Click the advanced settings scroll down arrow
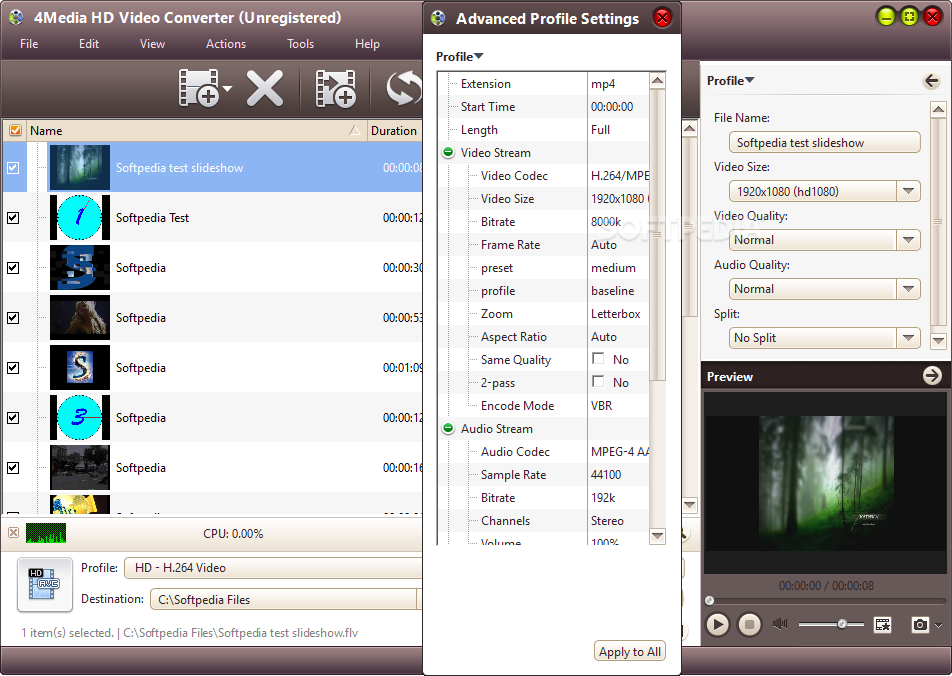Screen dimensions: 952x676 pyautogui.click(x=658, y=536)
